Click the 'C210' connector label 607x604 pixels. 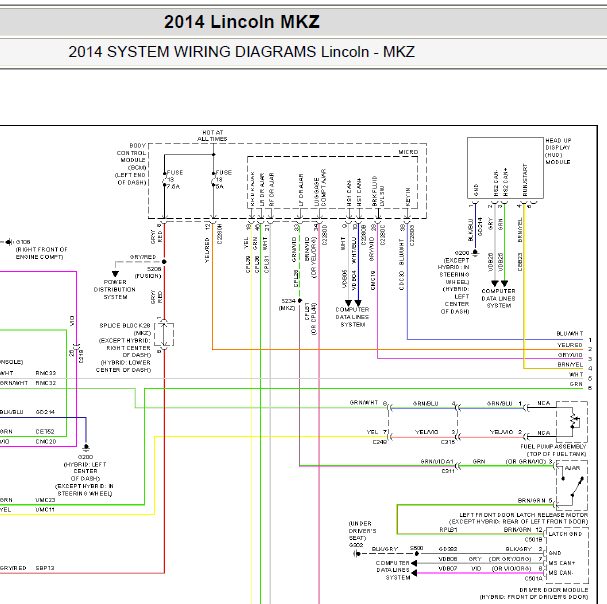point(81,355)
